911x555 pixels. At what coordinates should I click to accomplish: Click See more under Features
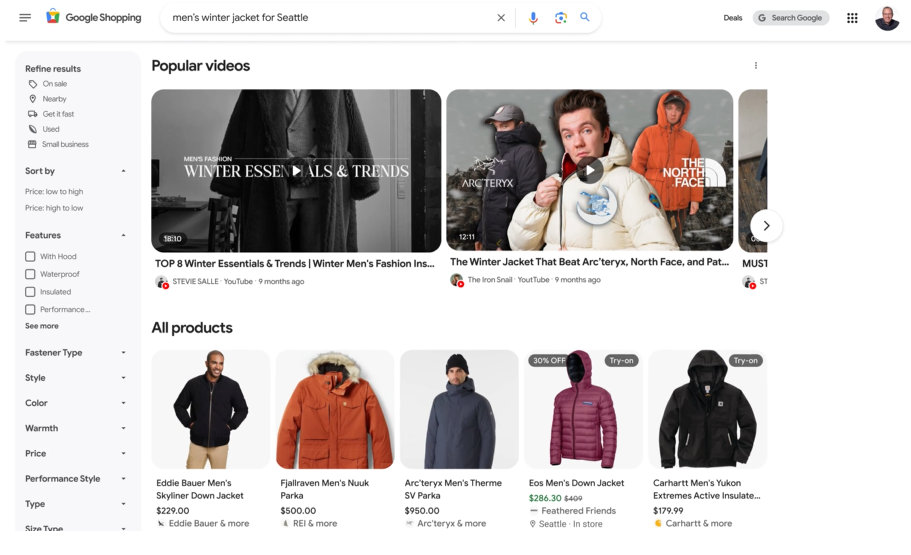click(x=42, y=326)
